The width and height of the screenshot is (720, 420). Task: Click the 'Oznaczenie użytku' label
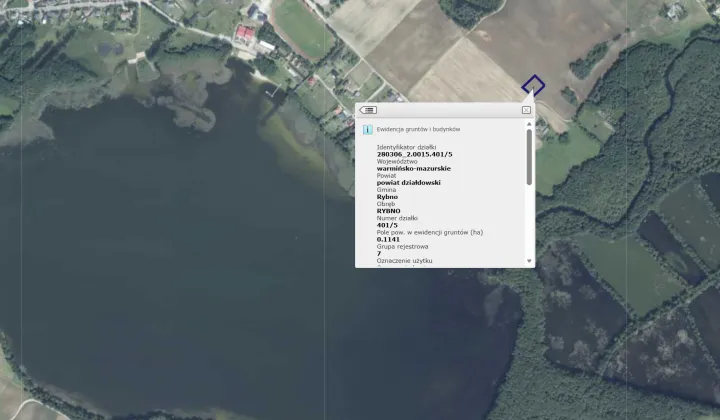click(x=405, y=261)
